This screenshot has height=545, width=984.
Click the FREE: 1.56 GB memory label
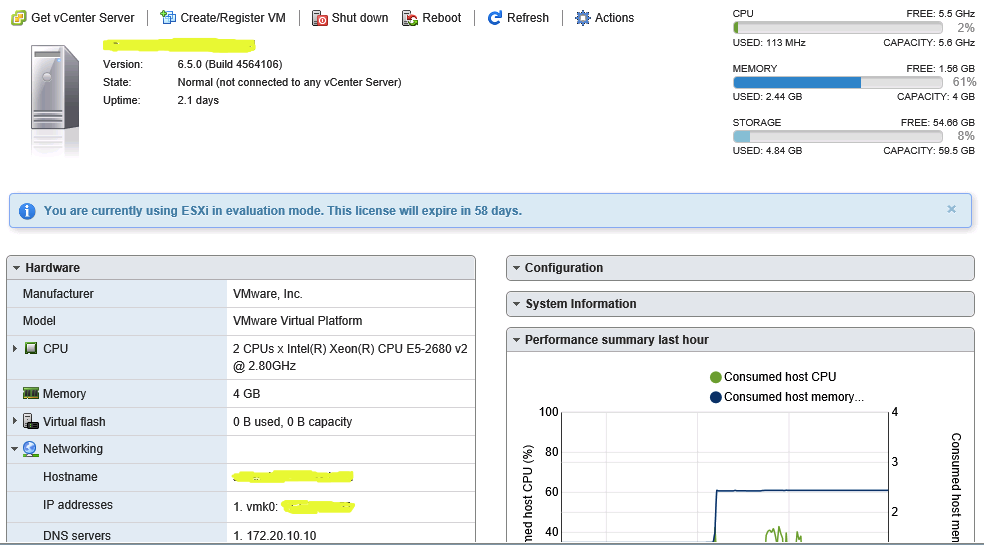(940, 68)
